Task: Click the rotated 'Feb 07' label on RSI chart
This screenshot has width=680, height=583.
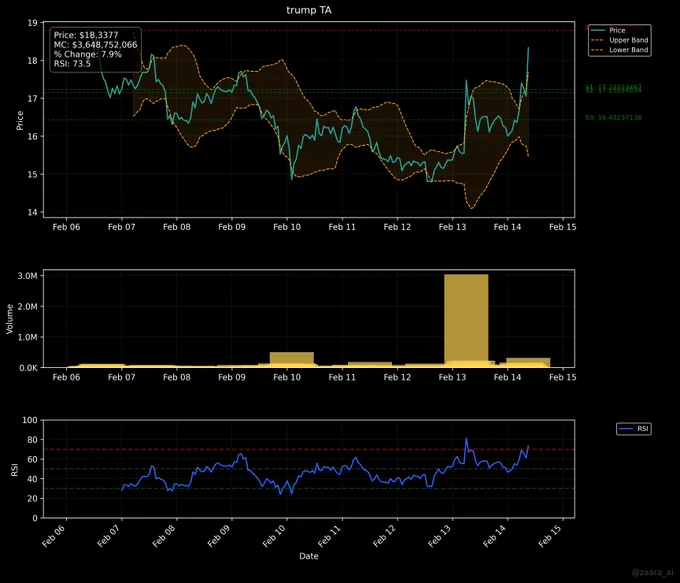Action: [x=108, y=536]
